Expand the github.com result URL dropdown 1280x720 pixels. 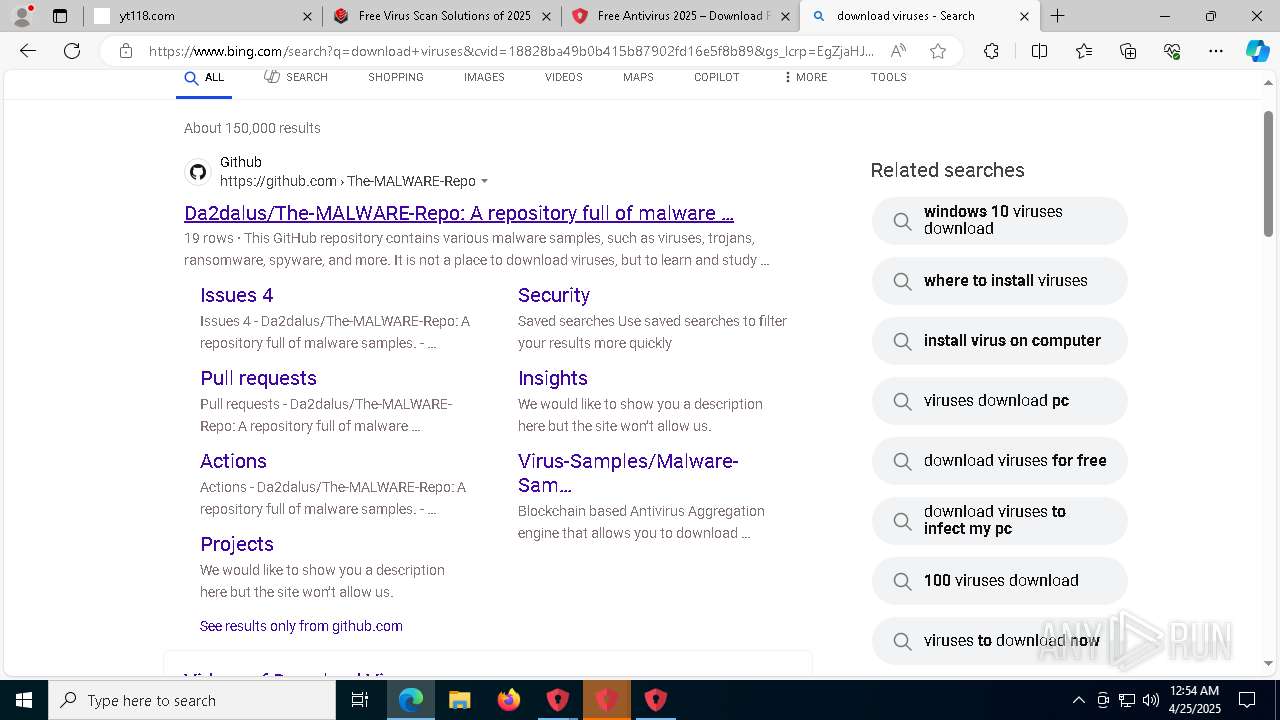click(485, 181)
